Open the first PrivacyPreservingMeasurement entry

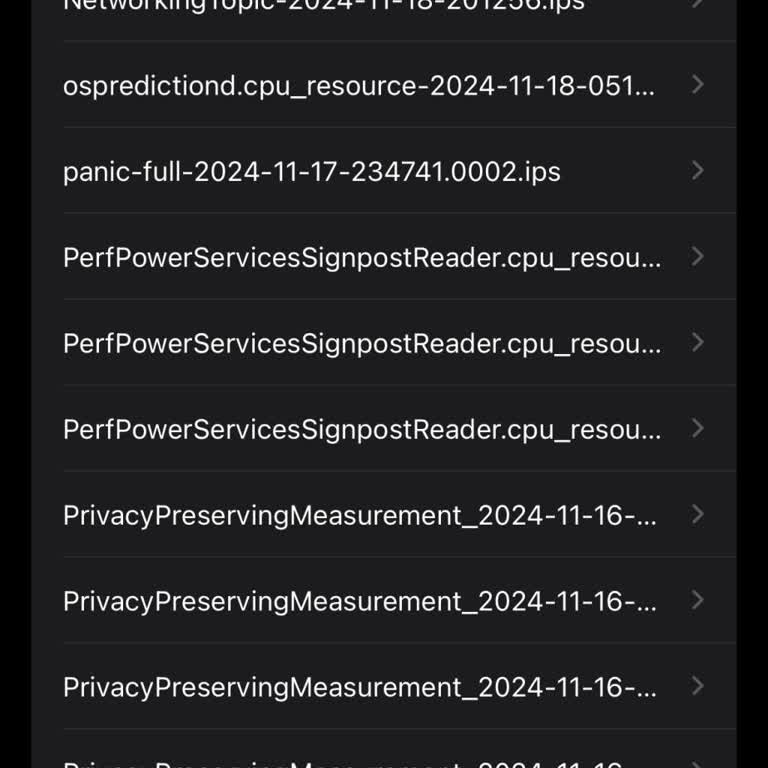pyautogui.click(x=360, y=516)
